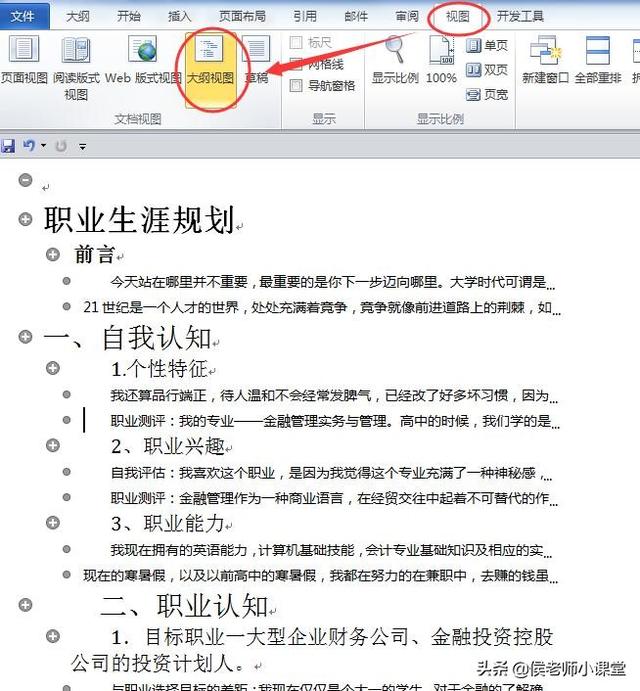This screenshot has width=640, height=691.
Task: Toggle the Gridlines (网格线) checkbox
Action: point(296,64)
